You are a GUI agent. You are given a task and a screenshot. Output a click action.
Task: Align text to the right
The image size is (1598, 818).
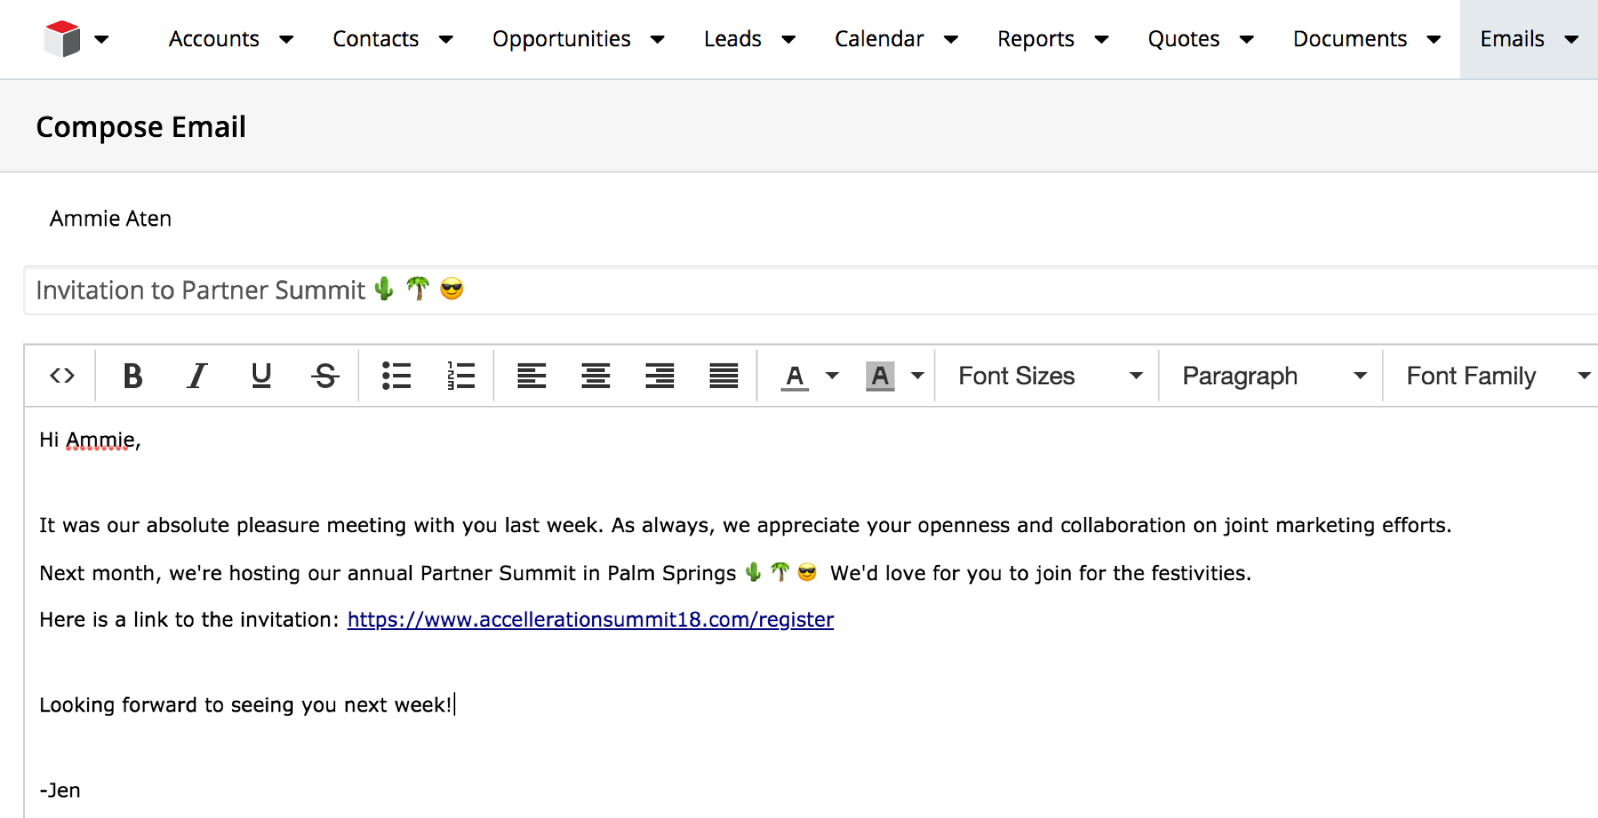659,376
